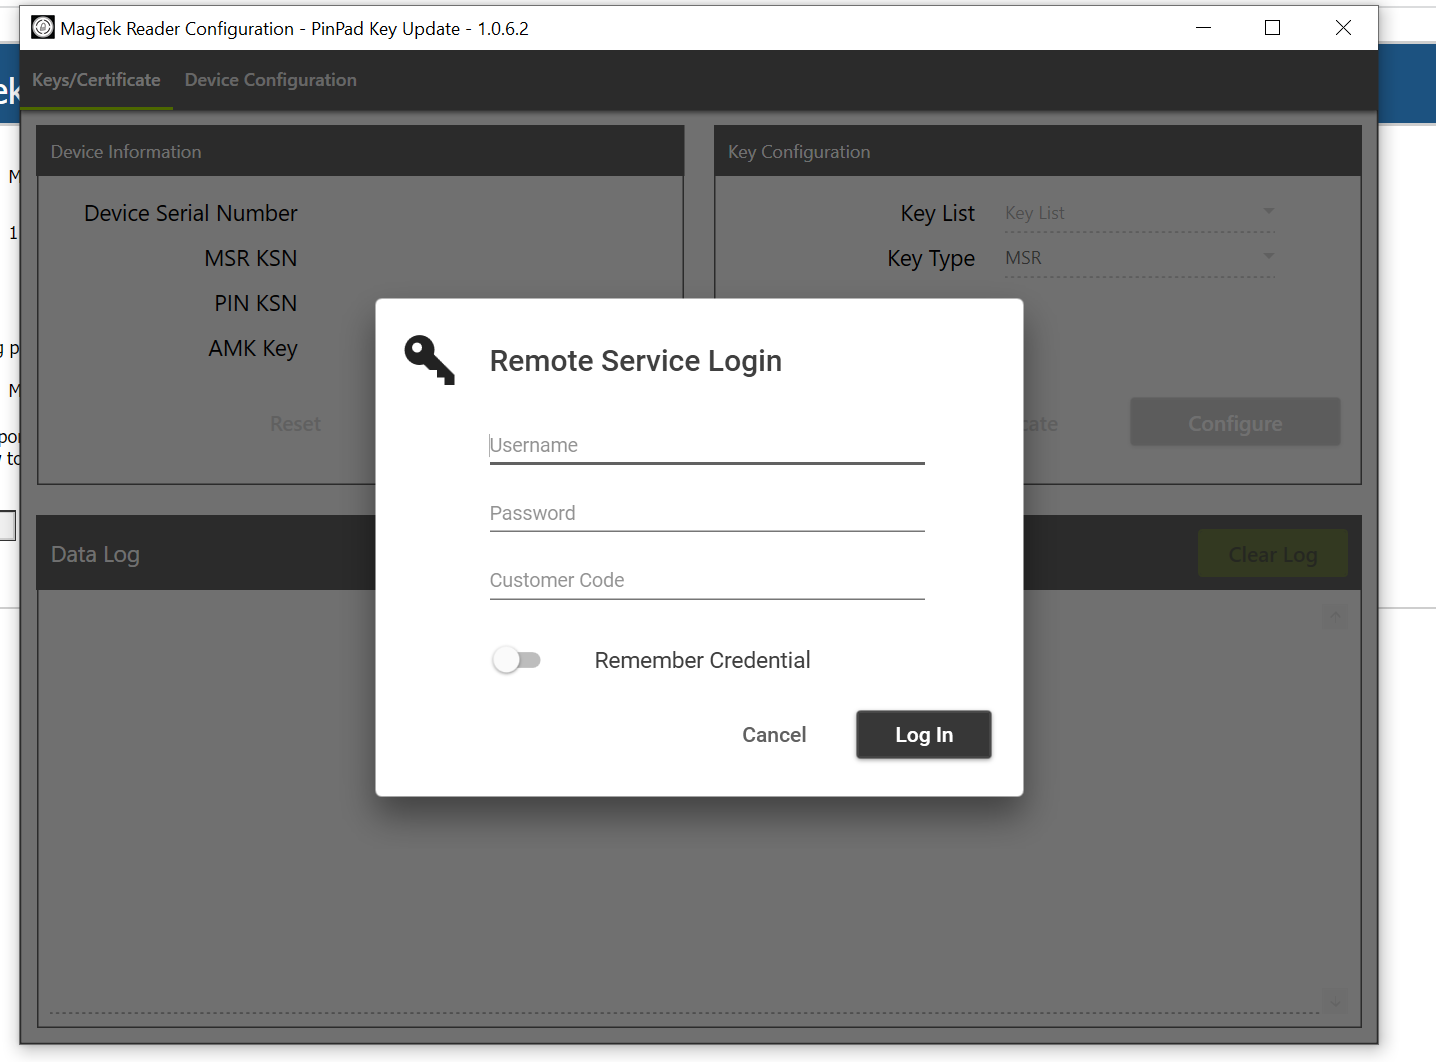
Task: Click the Data Log scroll down arrow
Action: [1335, 999]
